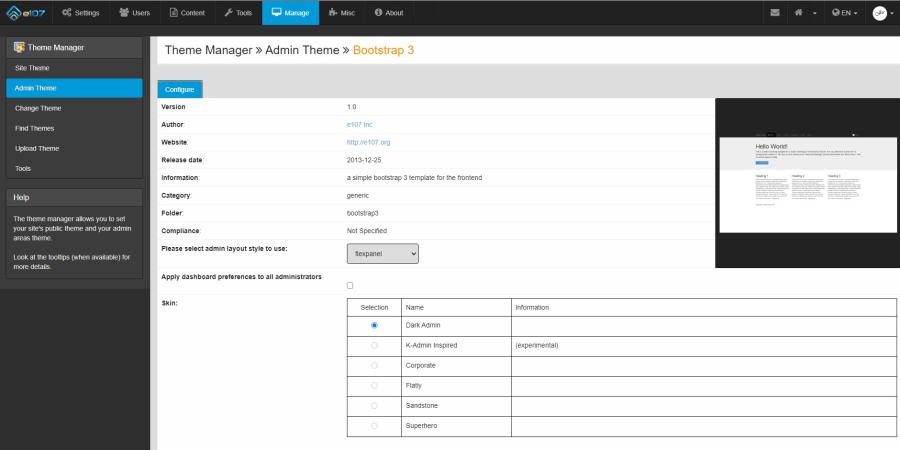Open Tools in the Theme Manager sidebar
This screenshot has width=900, height=450.
pyautogui.click(x=74, y=169)
